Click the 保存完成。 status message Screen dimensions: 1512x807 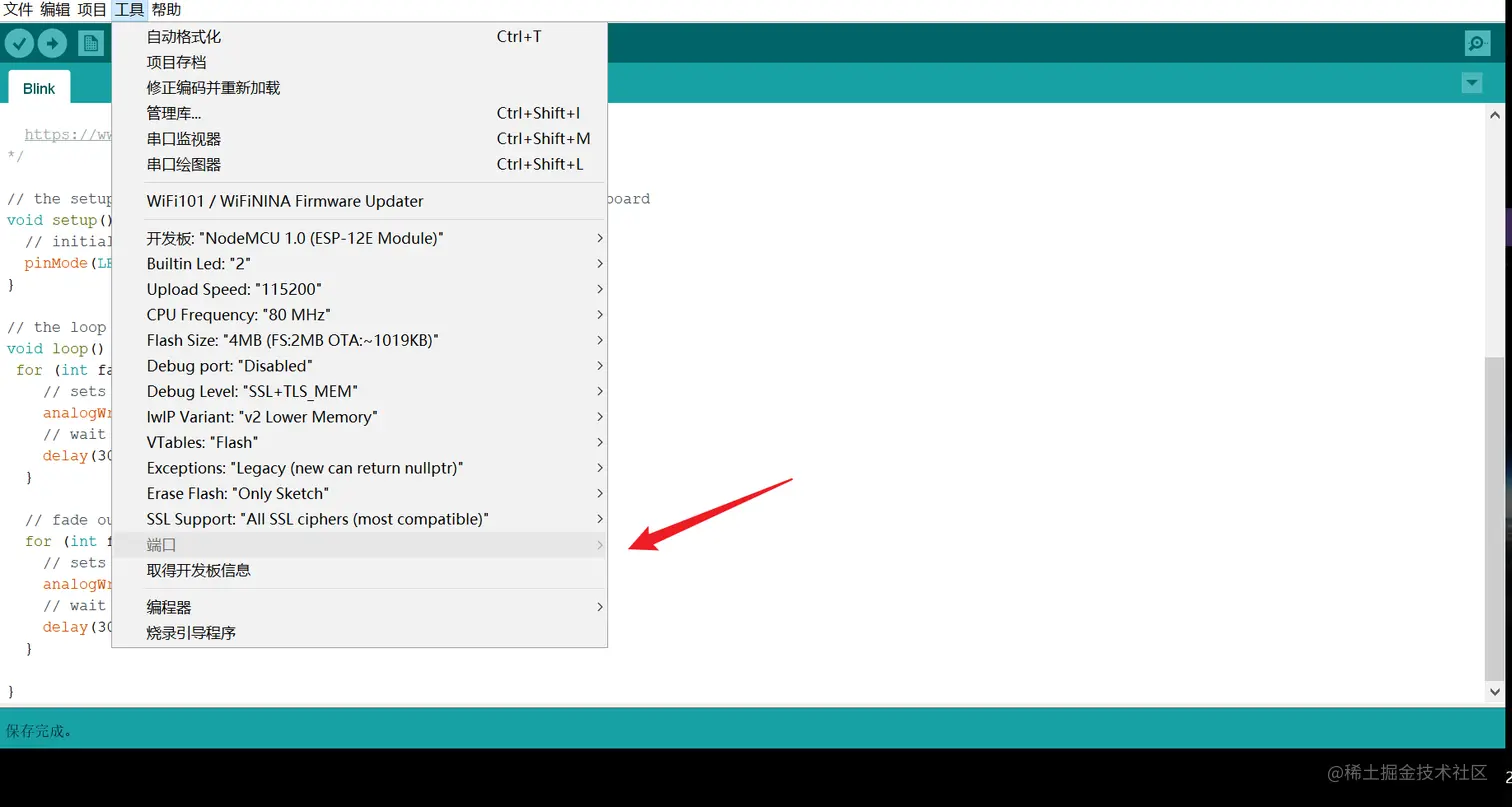(40, 731)
